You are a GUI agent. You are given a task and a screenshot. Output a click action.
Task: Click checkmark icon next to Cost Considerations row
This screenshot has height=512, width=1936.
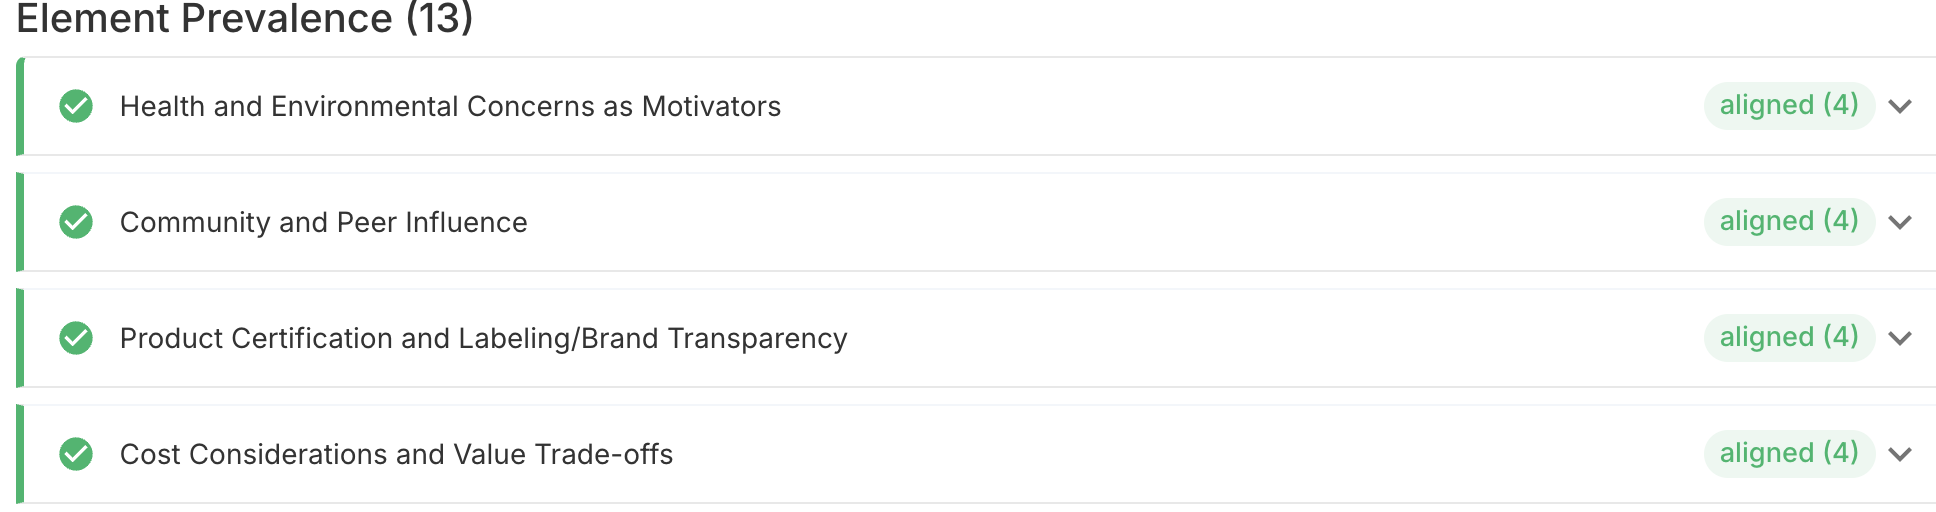[76, 454]
